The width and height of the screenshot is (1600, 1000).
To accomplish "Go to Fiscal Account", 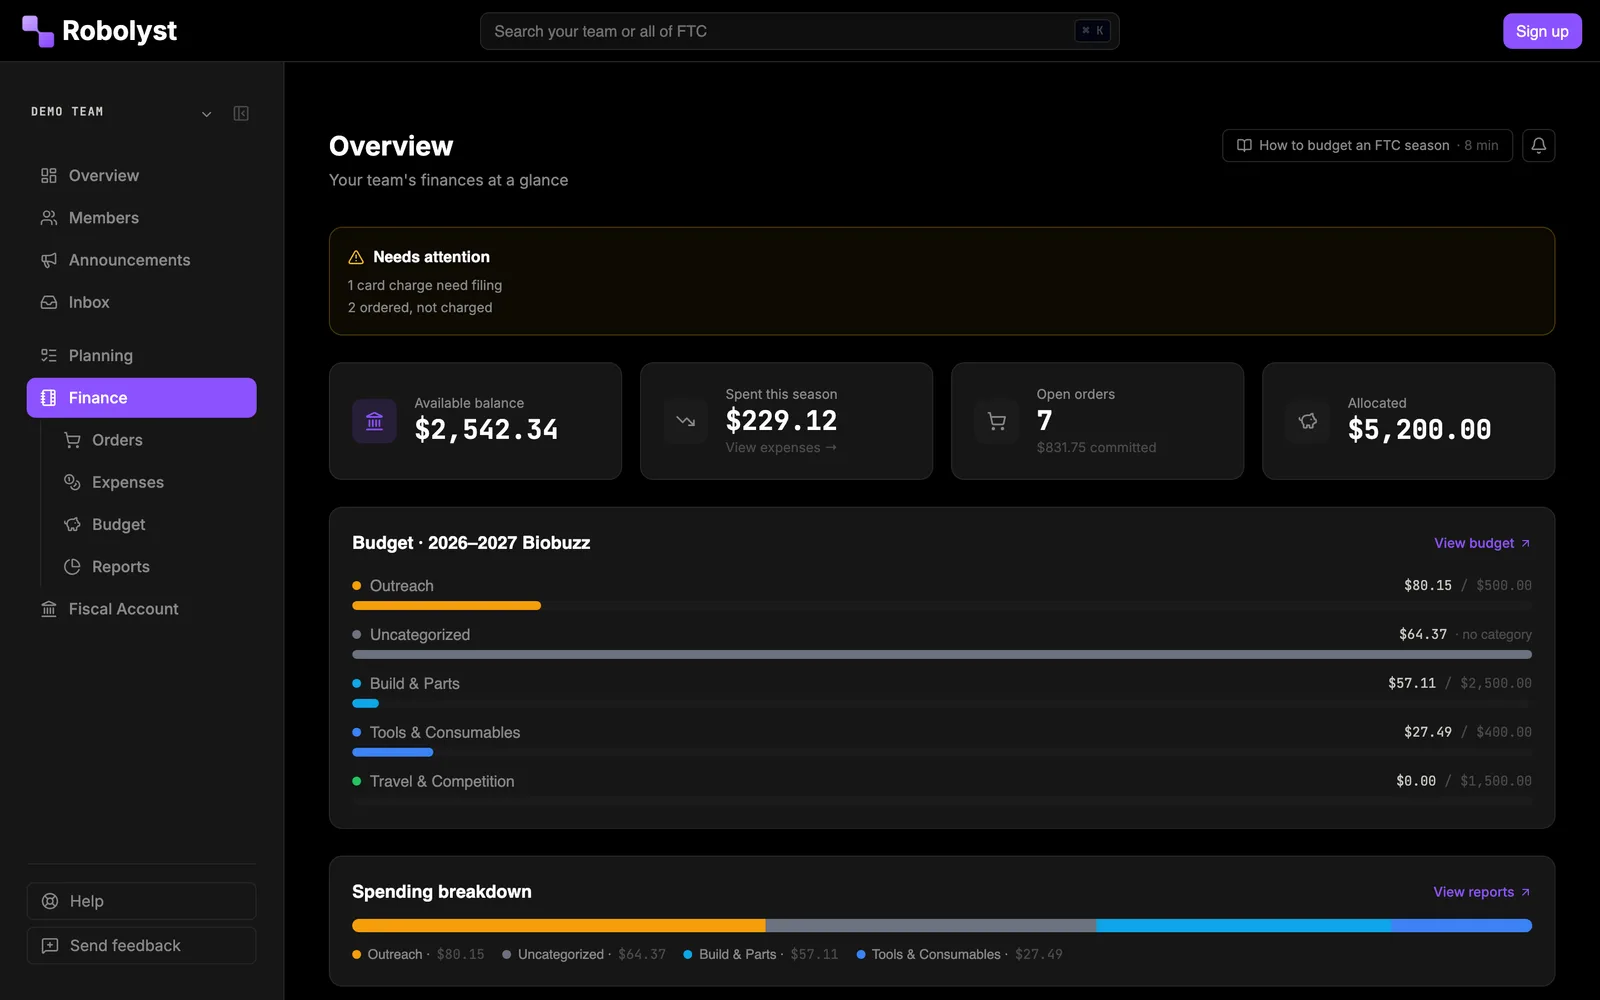I will point(141,609).
